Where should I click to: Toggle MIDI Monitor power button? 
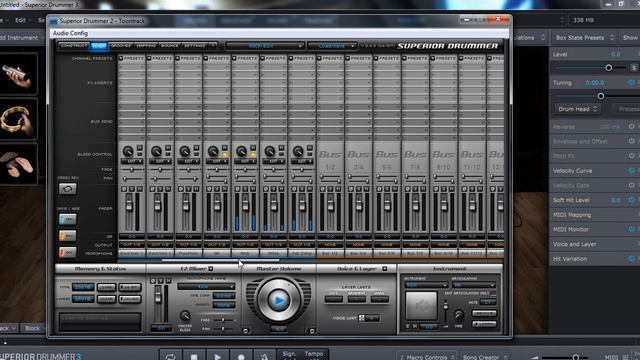(632, 229)
